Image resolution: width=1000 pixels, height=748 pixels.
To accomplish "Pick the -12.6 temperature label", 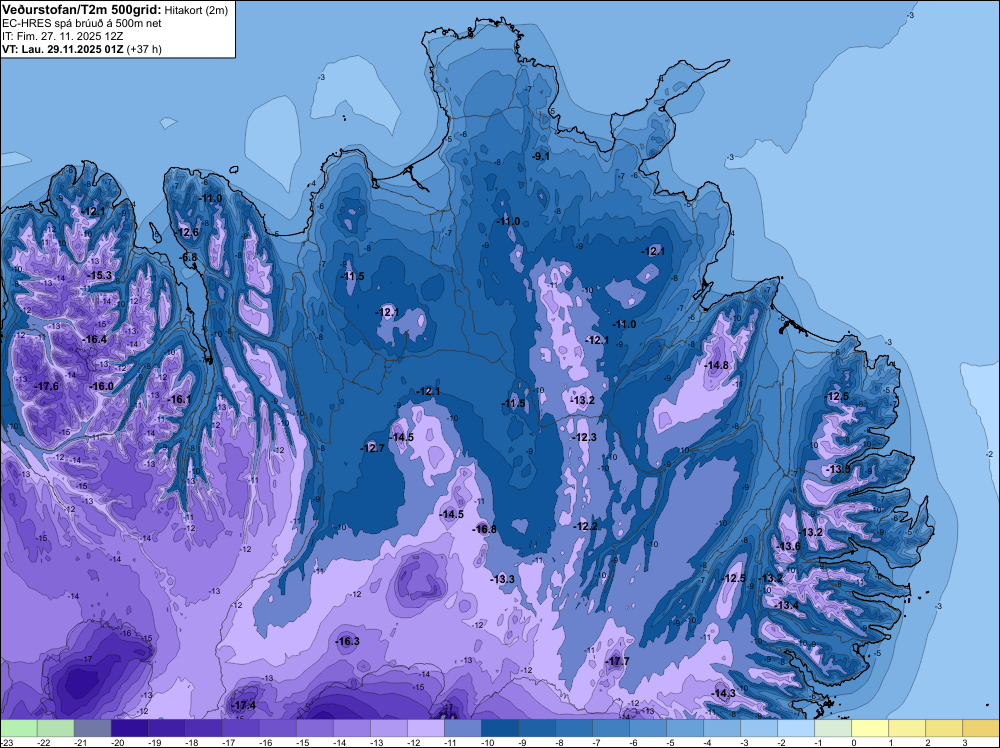I will pyautogui.click(x=188, y=232).
